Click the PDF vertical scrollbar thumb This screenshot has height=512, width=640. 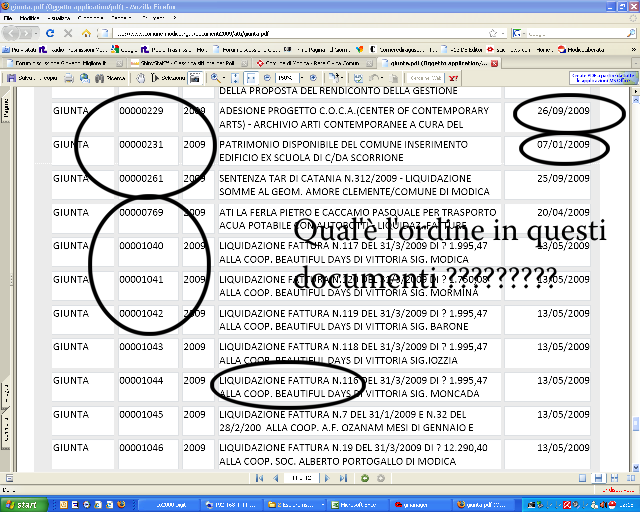tap(636, 424)
